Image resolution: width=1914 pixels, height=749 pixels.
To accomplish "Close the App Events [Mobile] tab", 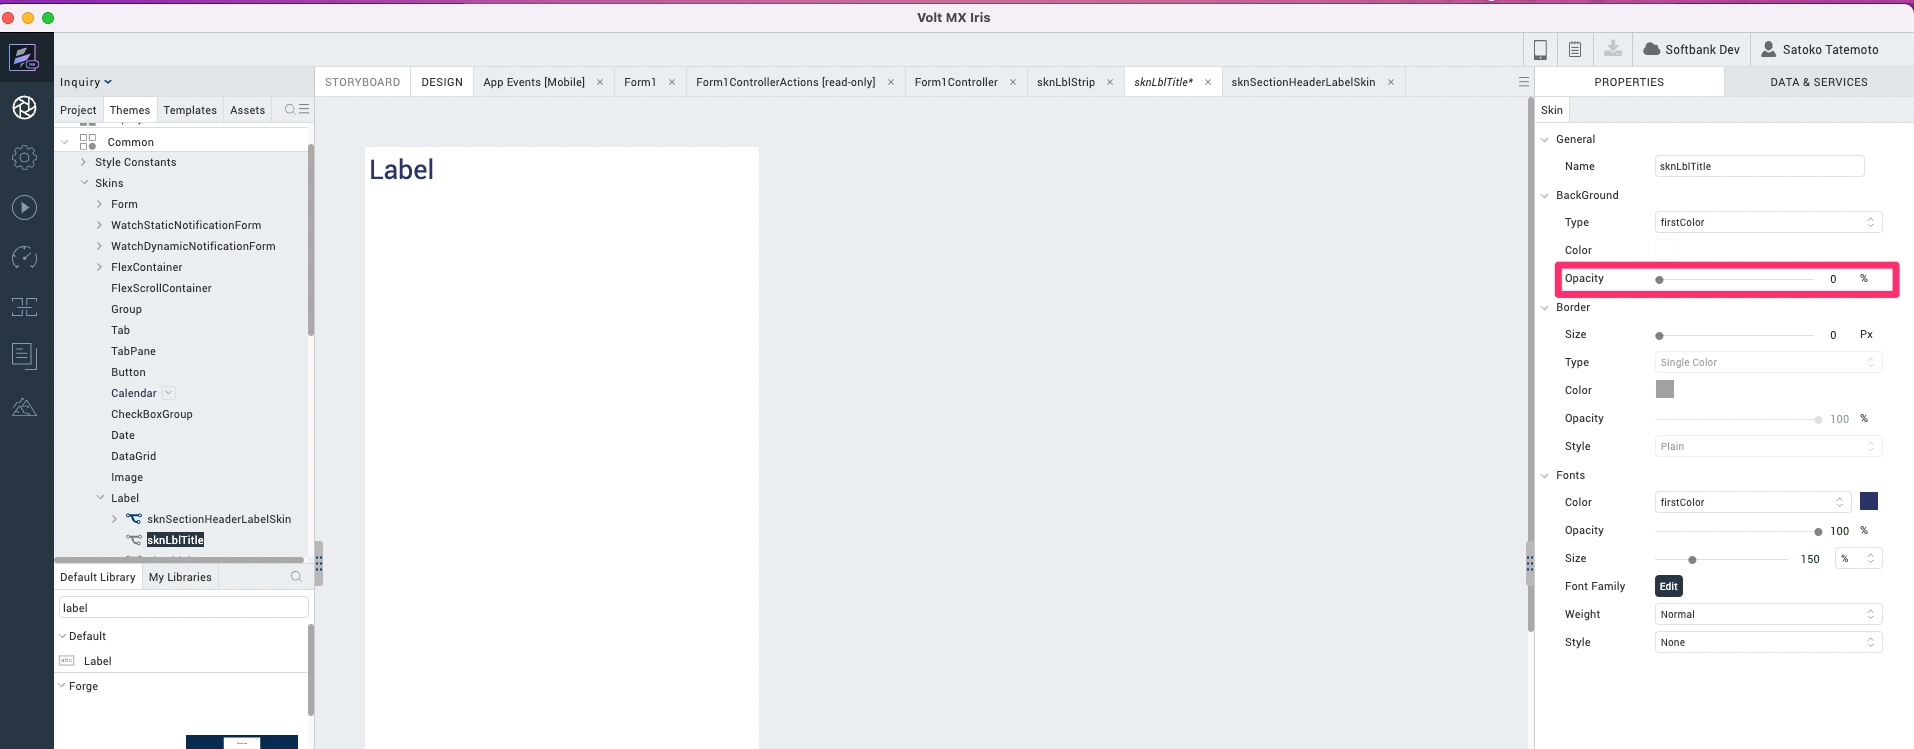I will click(600, 82).
